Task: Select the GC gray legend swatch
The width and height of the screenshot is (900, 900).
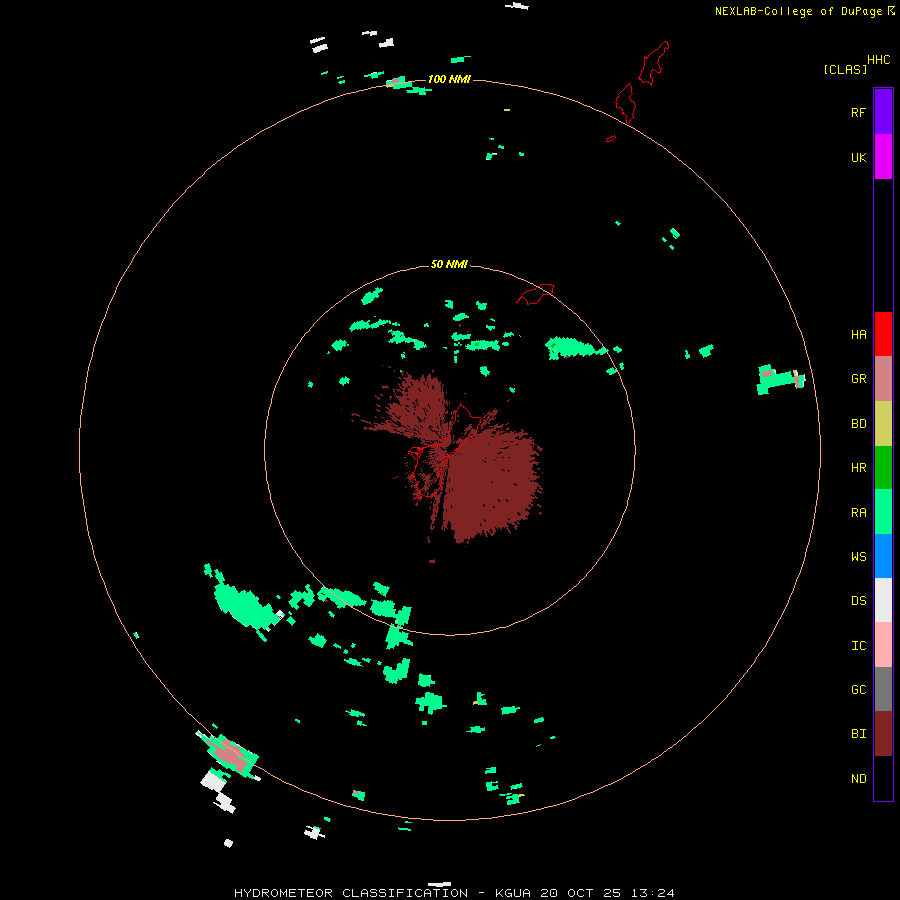Action: tap(883, 689)
